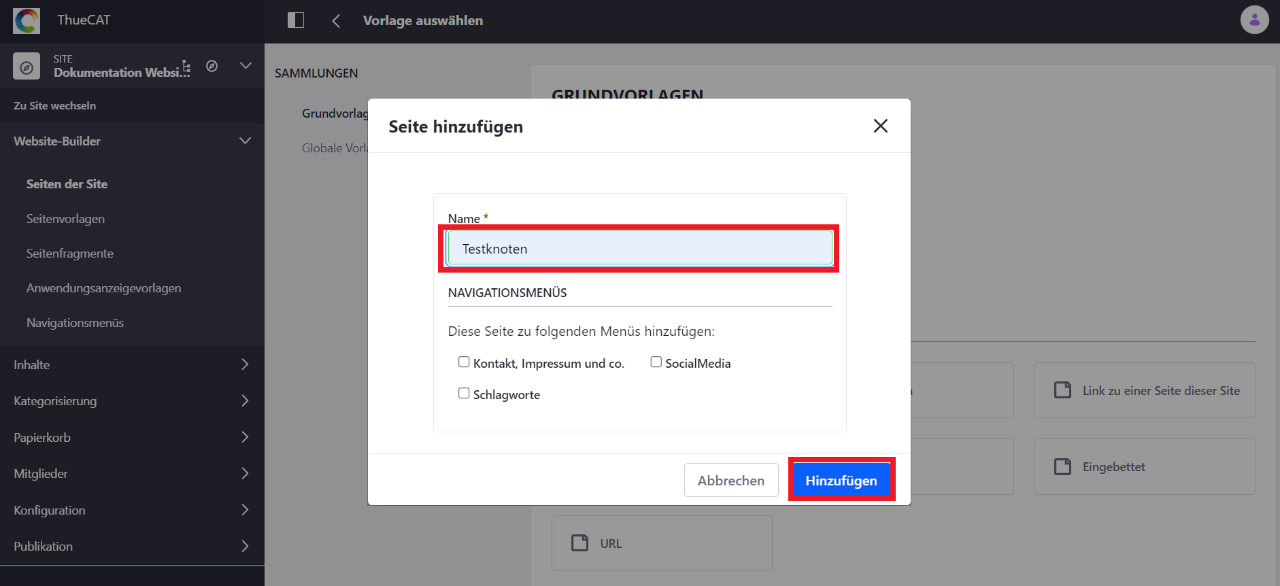
Task: Tick the Schlagworte checkbox
Action: pos(464,393)
